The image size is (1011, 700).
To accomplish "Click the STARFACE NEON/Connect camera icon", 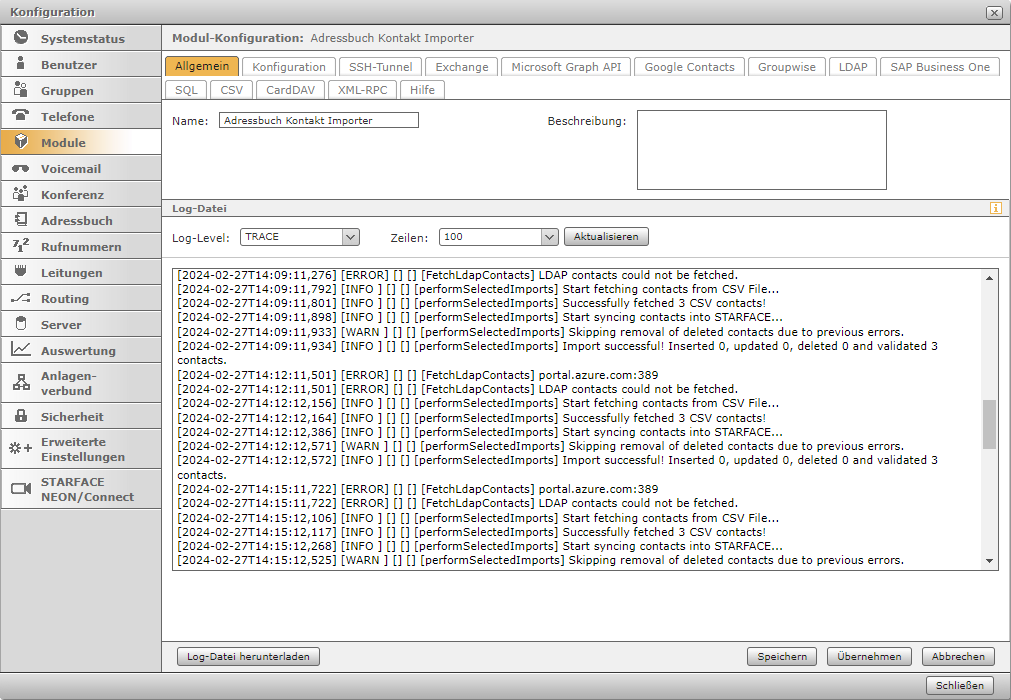I will (21, 489).
